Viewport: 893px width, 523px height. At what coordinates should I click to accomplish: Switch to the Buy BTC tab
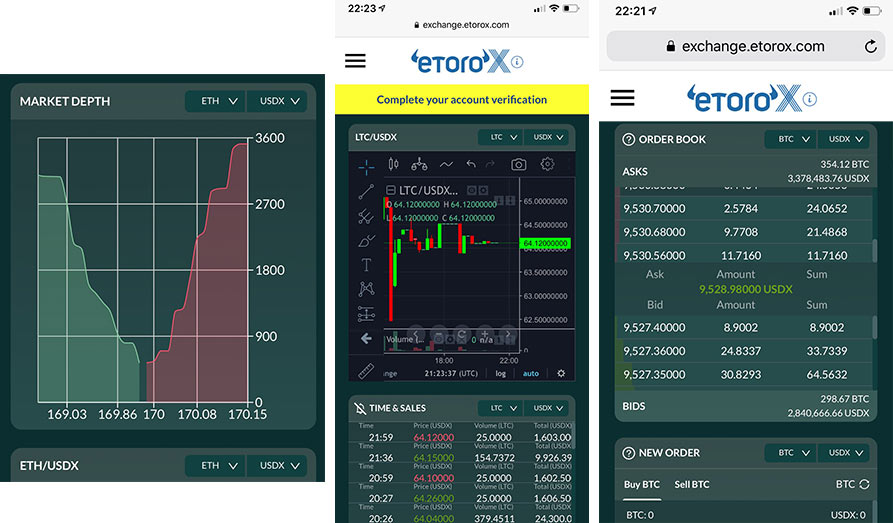[641, 484]
